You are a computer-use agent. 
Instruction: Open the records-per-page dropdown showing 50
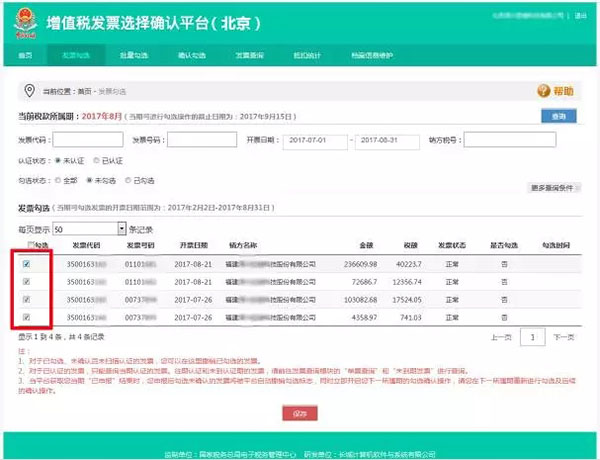click(x=89, y=229)
